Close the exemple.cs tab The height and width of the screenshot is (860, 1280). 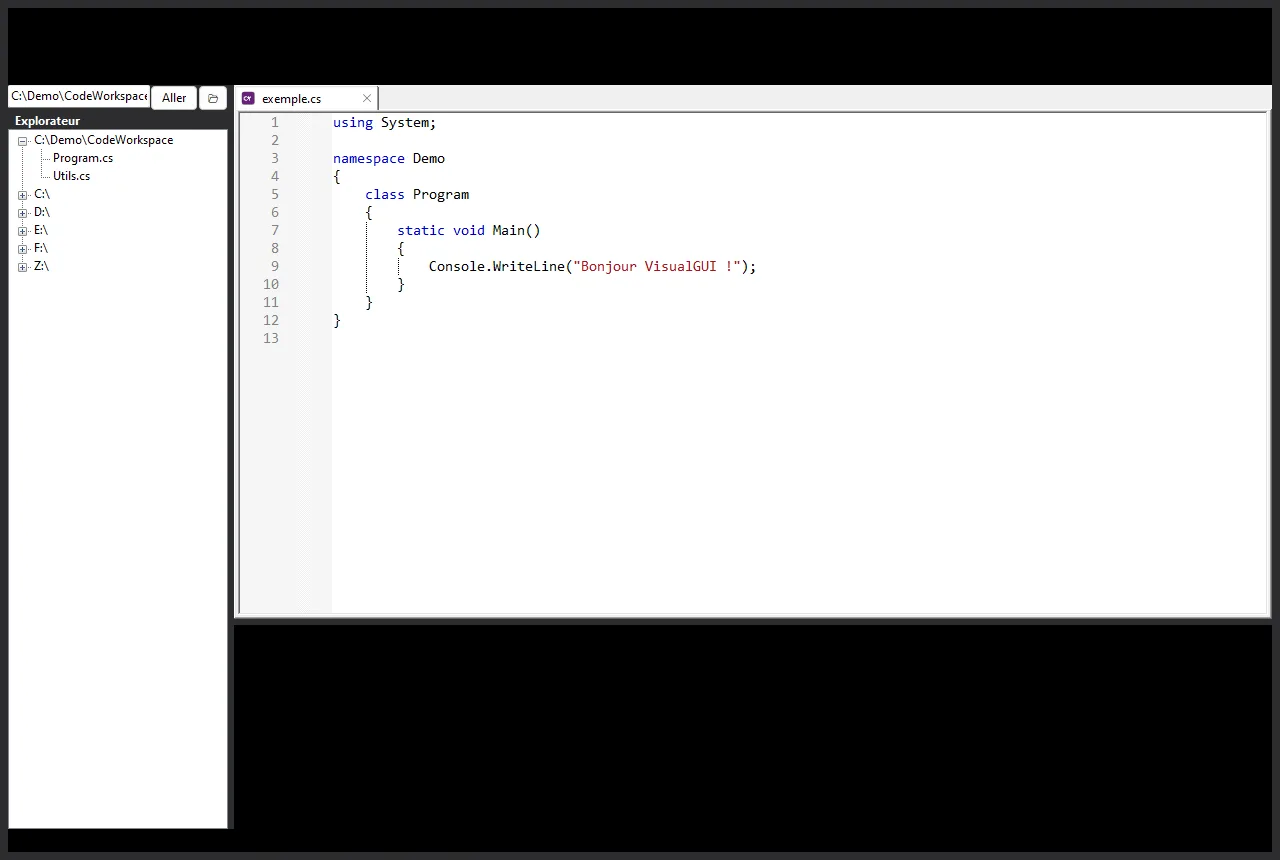click(x=367, y=98)
